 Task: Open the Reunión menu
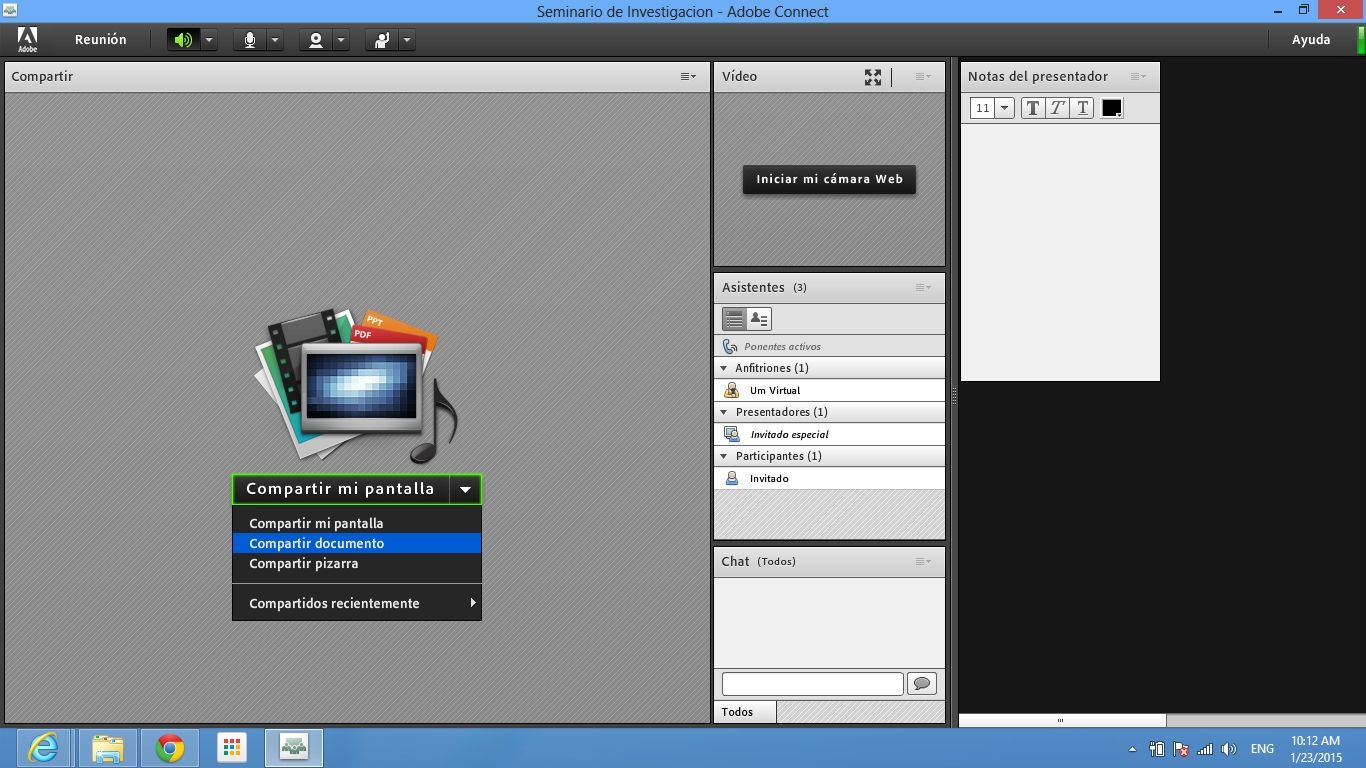tap(101, 40)
